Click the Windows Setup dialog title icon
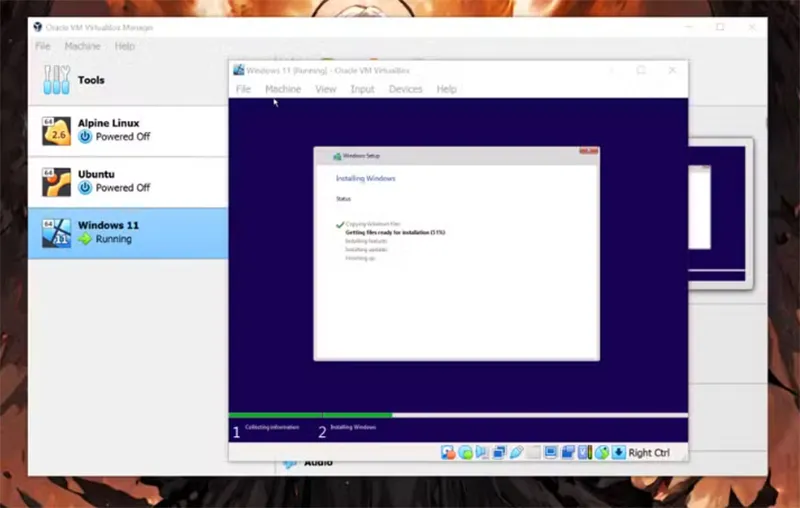The height and width of the screenshot is (508, 800). pyautogui.click(x=337, y=156)
